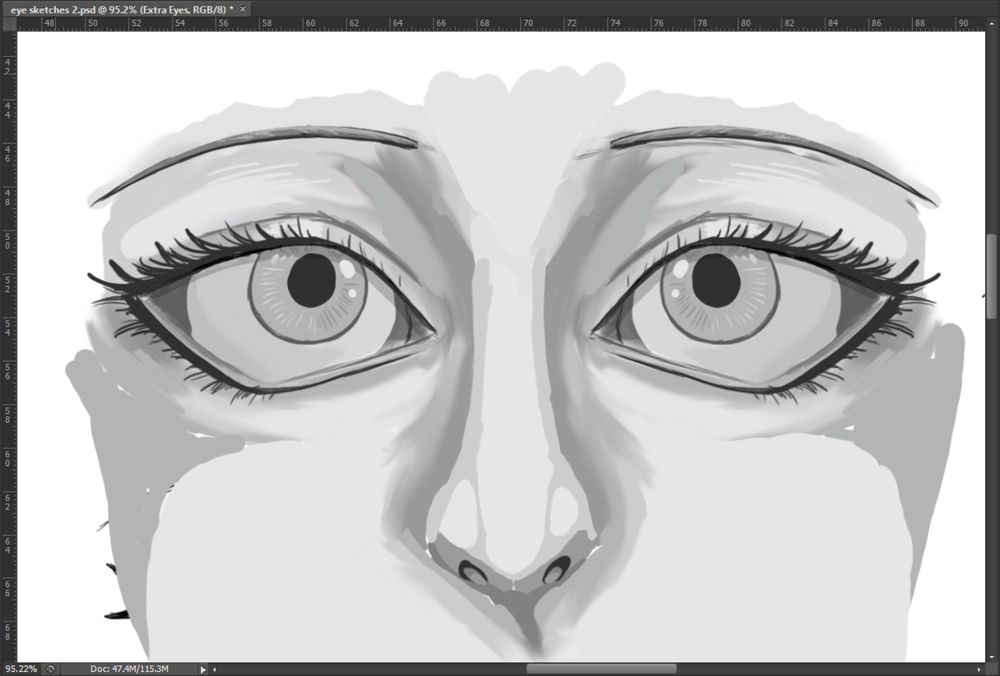Click the right nostril on the nose
The image size is (1000, 676).
(555, 570)
